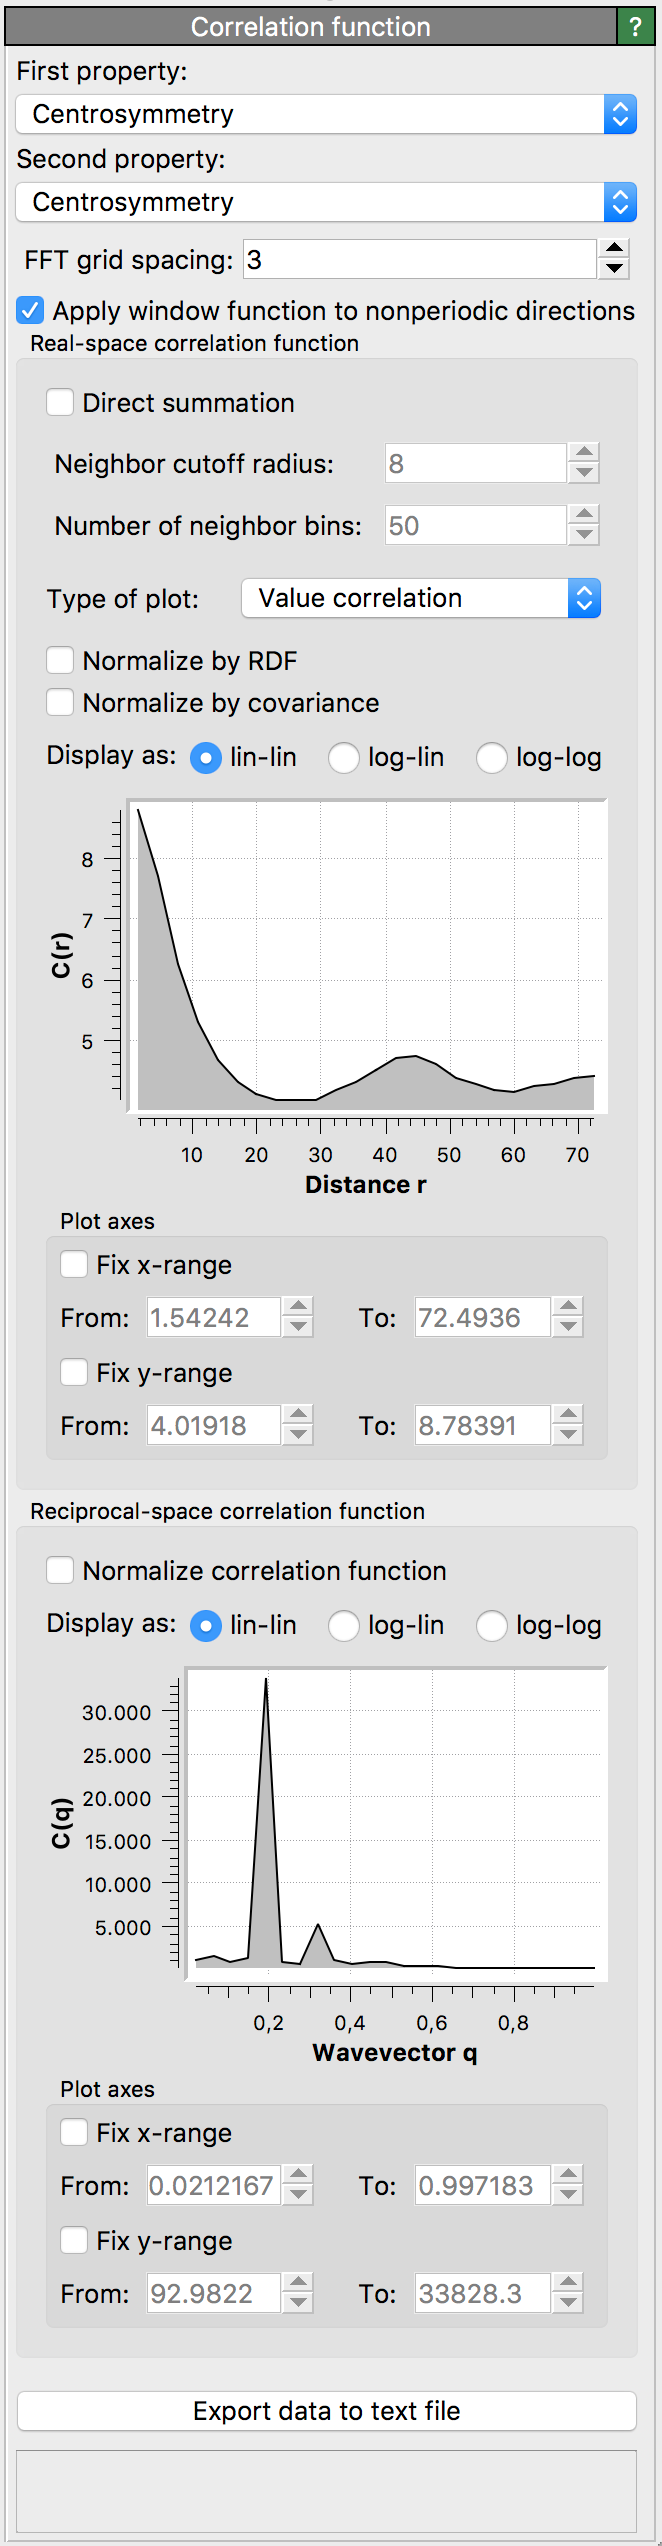
Task: Select log-lin display for real-space plot
Action: pos(344,758)
